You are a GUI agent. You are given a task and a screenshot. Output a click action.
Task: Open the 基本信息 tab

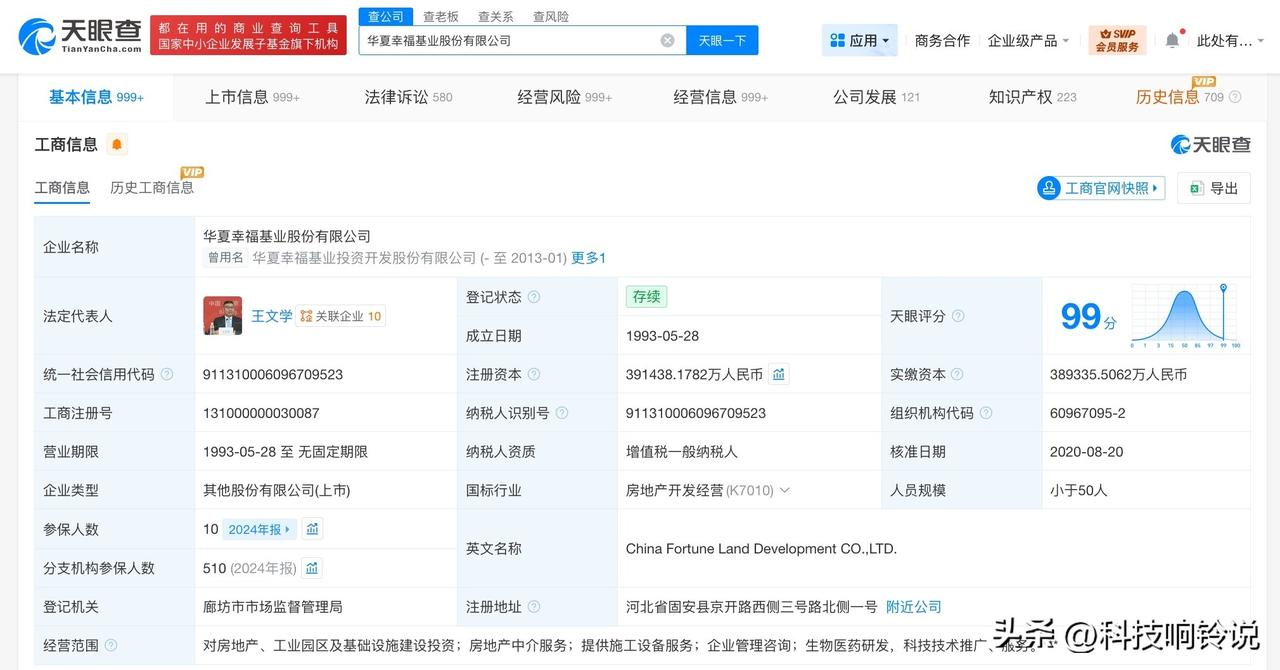click(96, 97)
